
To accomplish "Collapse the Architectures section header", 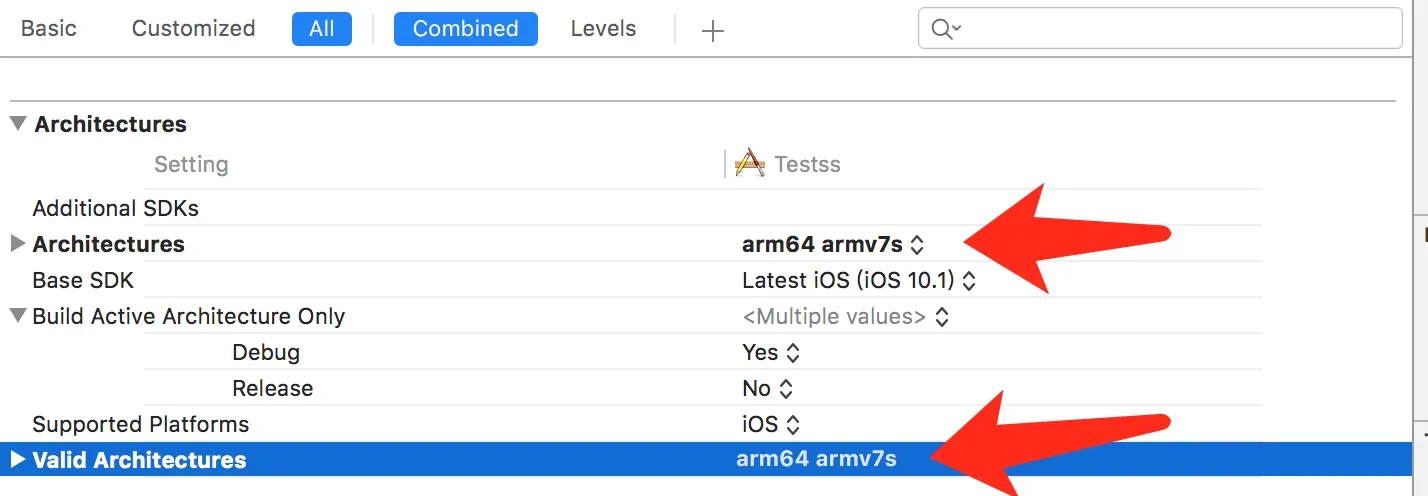I will point(18,124).
